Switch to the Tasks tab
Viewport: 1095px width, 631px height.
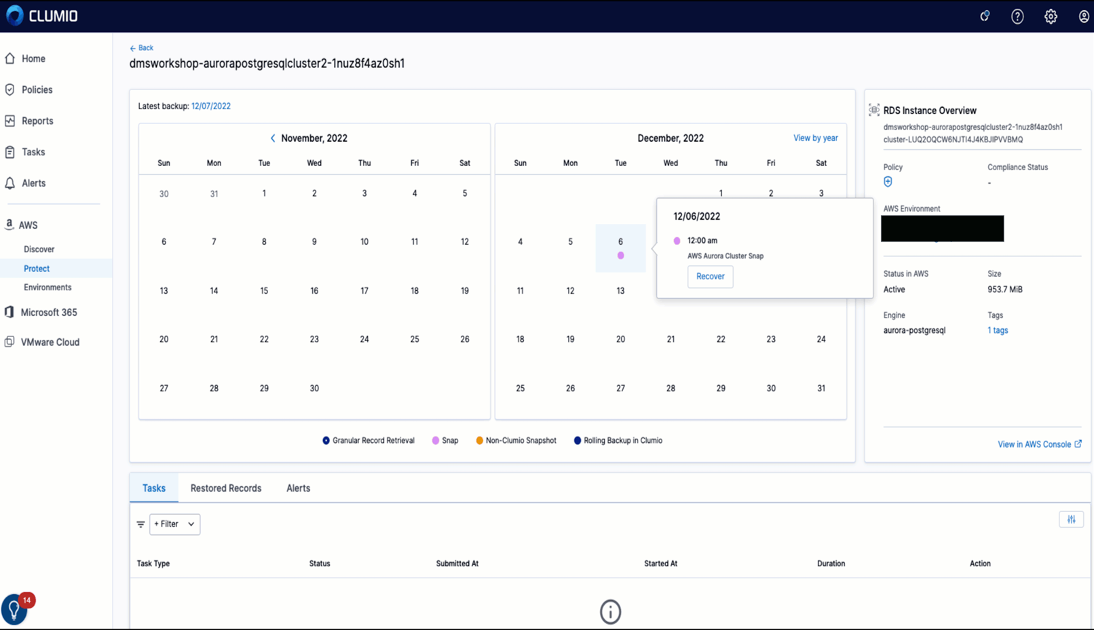point(154,488)
